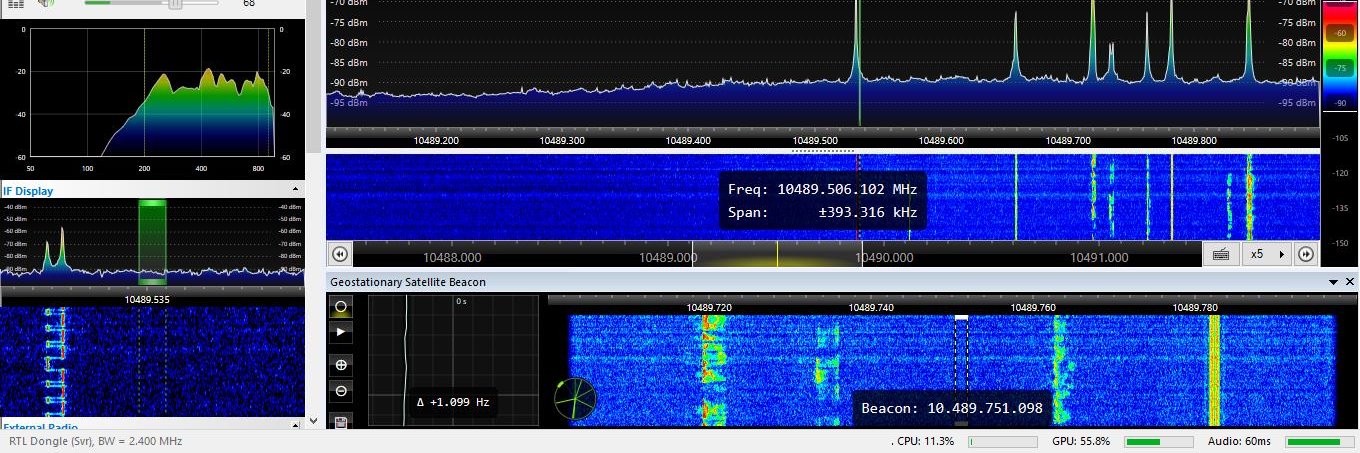Image resolution: width=1360 pixels, height=453 pixels.
Task: Click the Freq: 10489.506.102 MHz readout
Action: [x=822, y=189]
